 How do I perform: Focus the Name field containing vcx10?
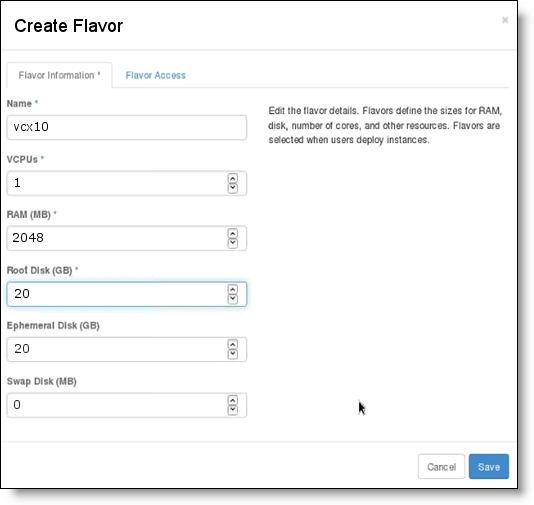point(127,127)
